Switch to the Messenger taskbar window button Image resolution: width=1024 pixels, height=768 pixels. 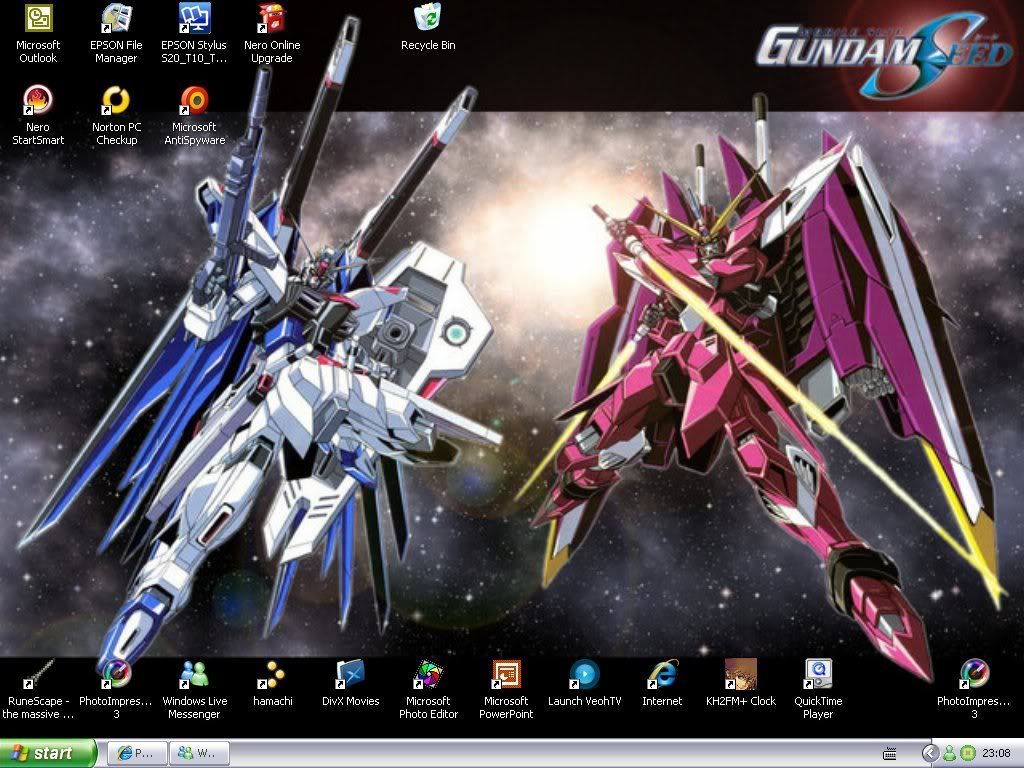[199, 754]
